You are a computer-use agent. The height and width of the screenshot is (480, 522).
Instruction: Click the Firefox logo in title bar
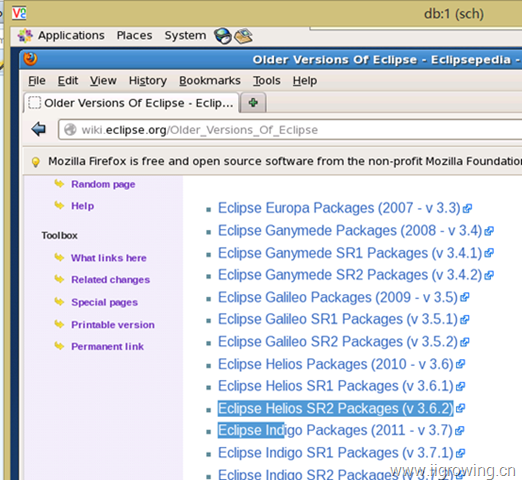[x=30, y=59]
